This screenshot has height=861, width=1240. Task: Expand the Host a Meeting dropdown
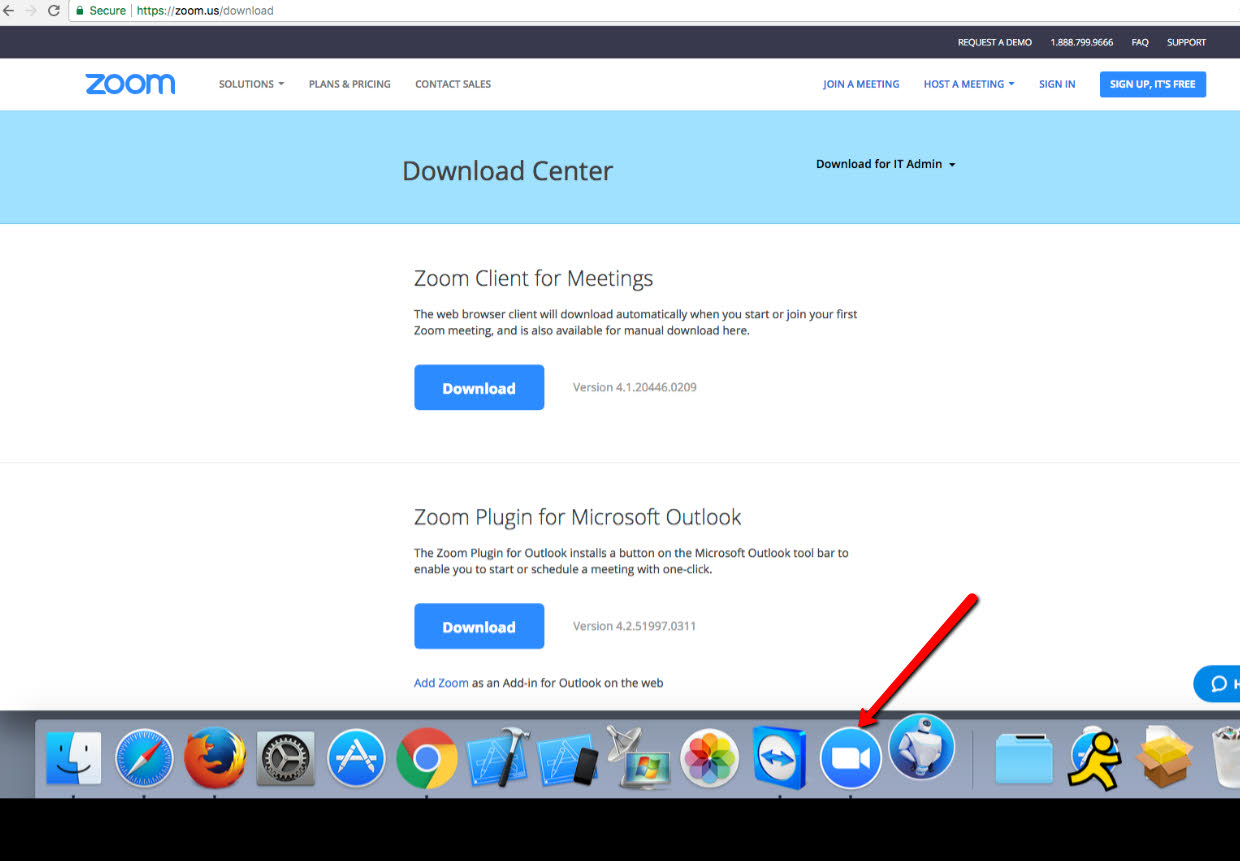[969, 84]
